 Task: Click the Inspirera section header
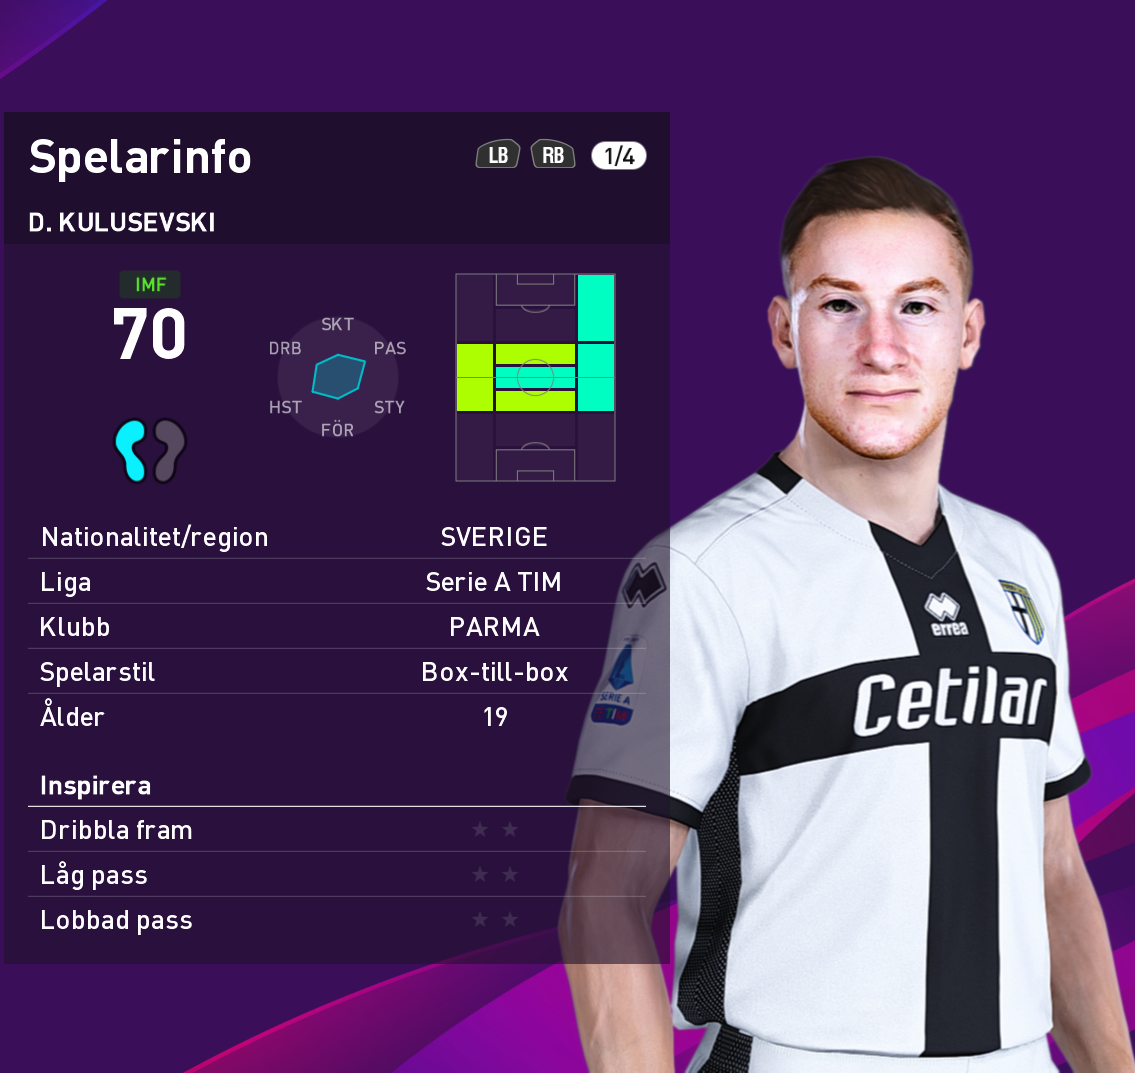click(x=96, y=786)
